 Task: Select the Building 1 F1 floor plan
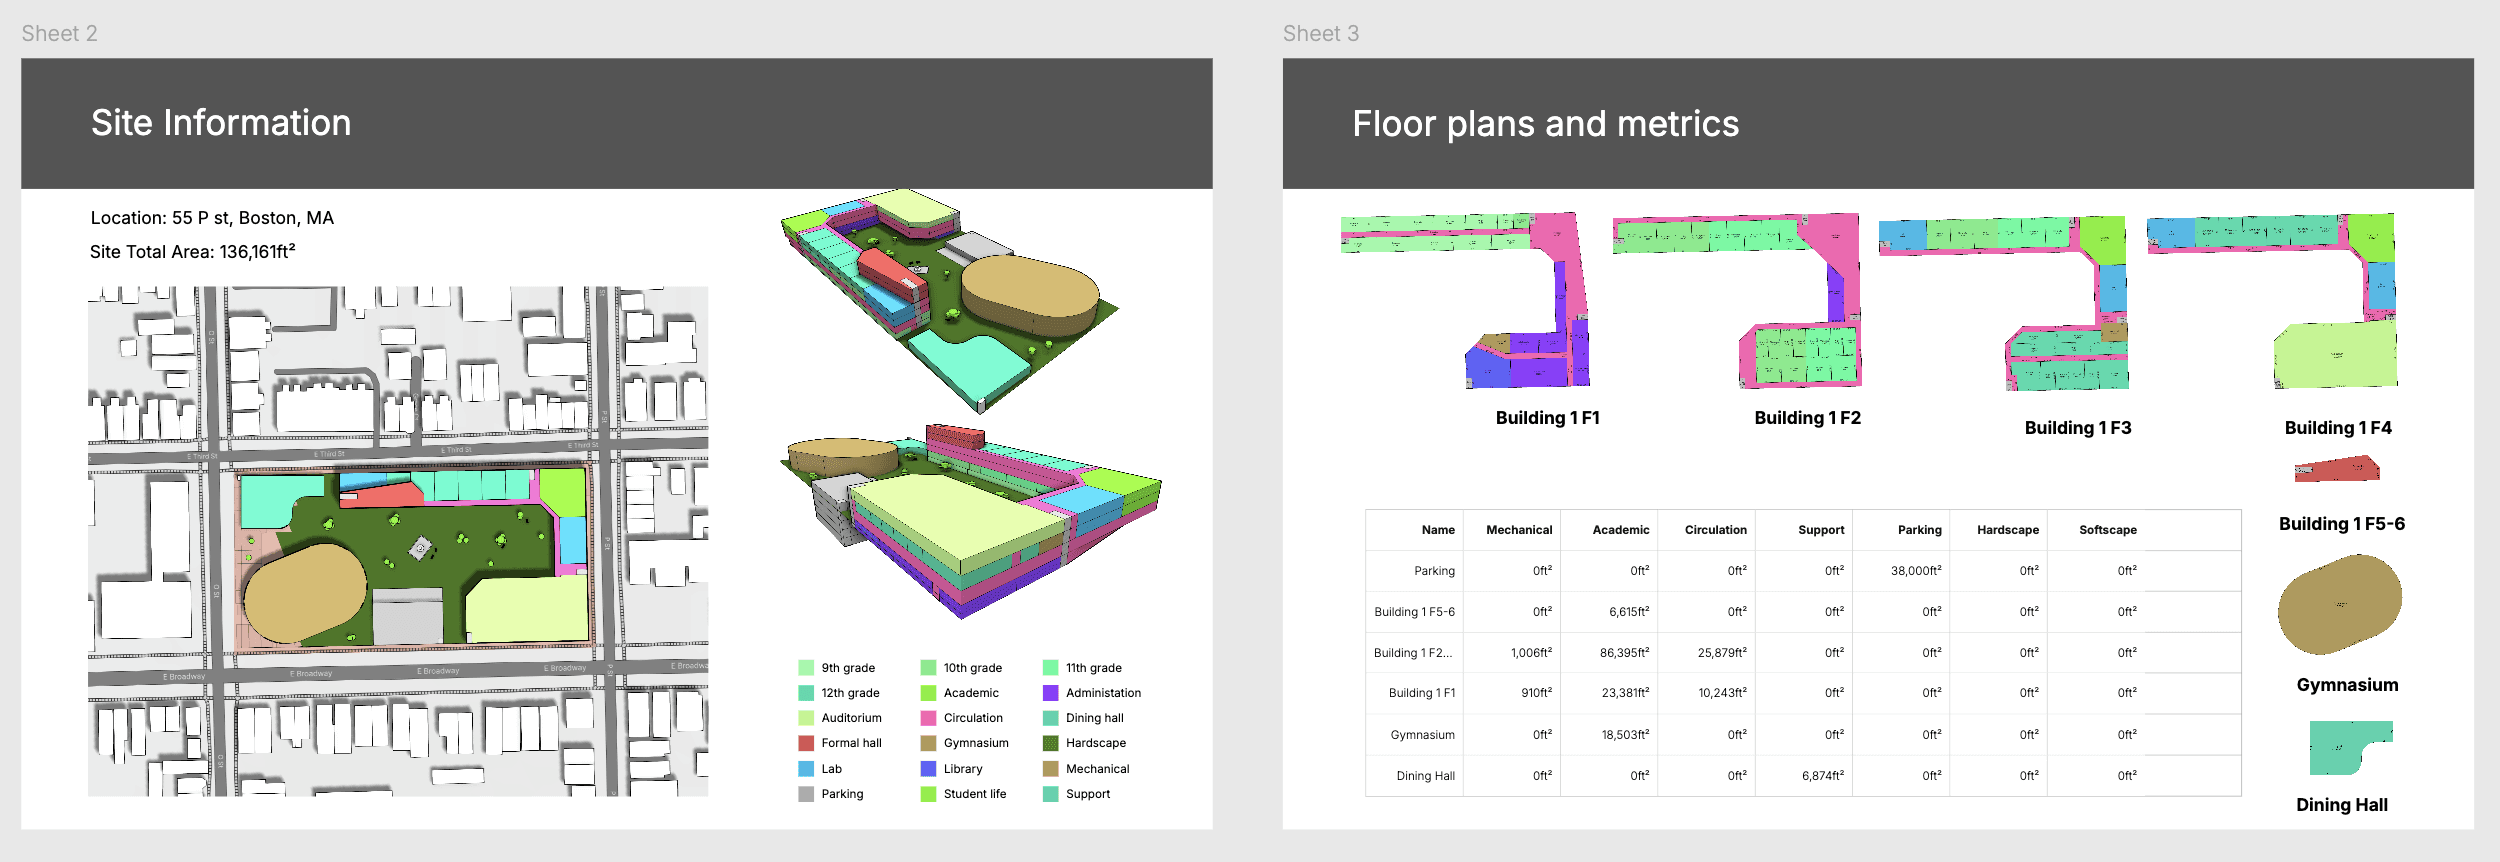(x=1465, y=300)
